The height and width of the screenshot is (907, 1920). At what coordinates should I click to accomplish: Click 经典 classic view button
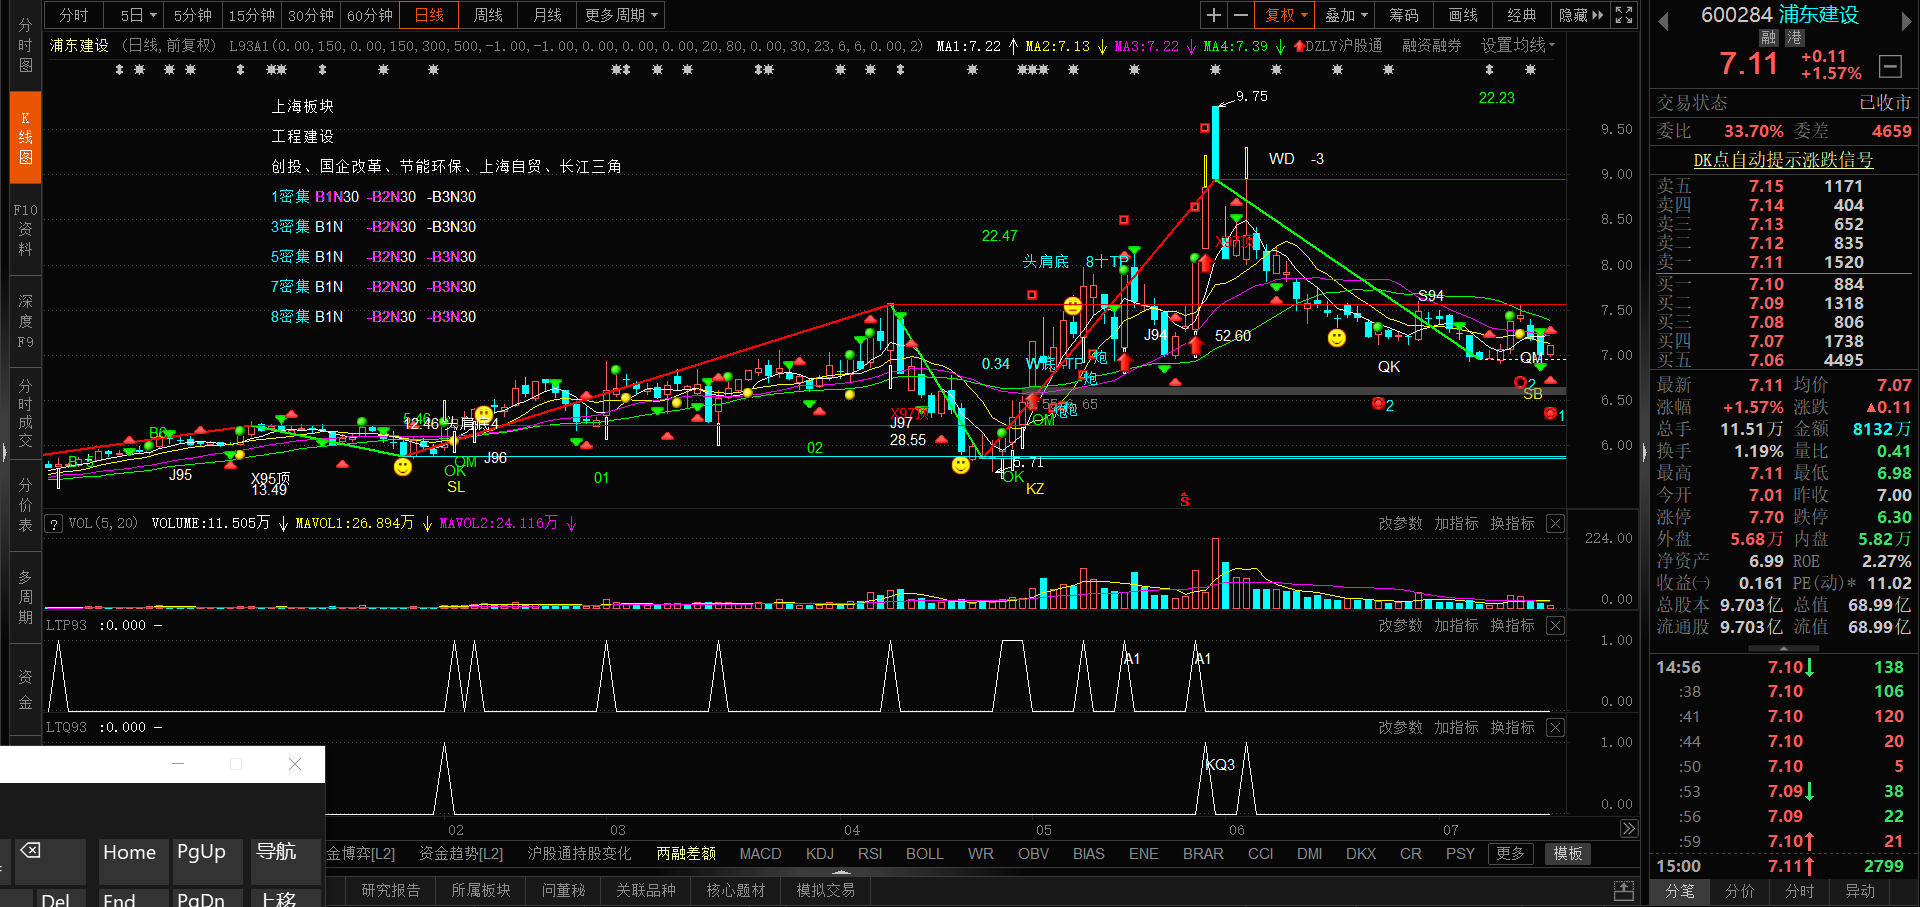[x=1522, y=15]
